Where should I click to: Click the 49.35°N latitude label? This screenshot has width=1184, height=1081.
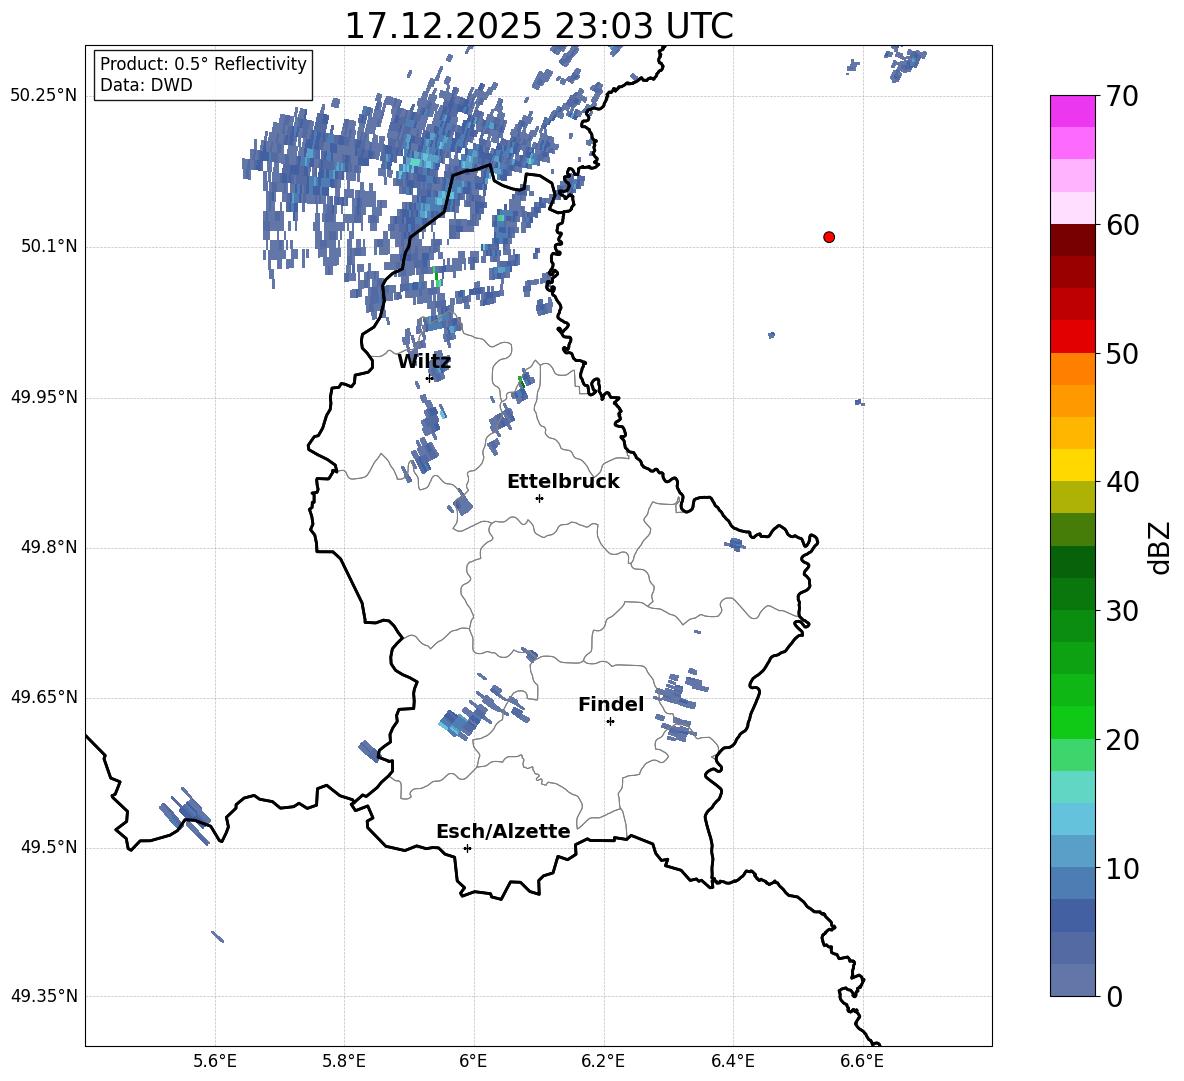click(44, 996)
